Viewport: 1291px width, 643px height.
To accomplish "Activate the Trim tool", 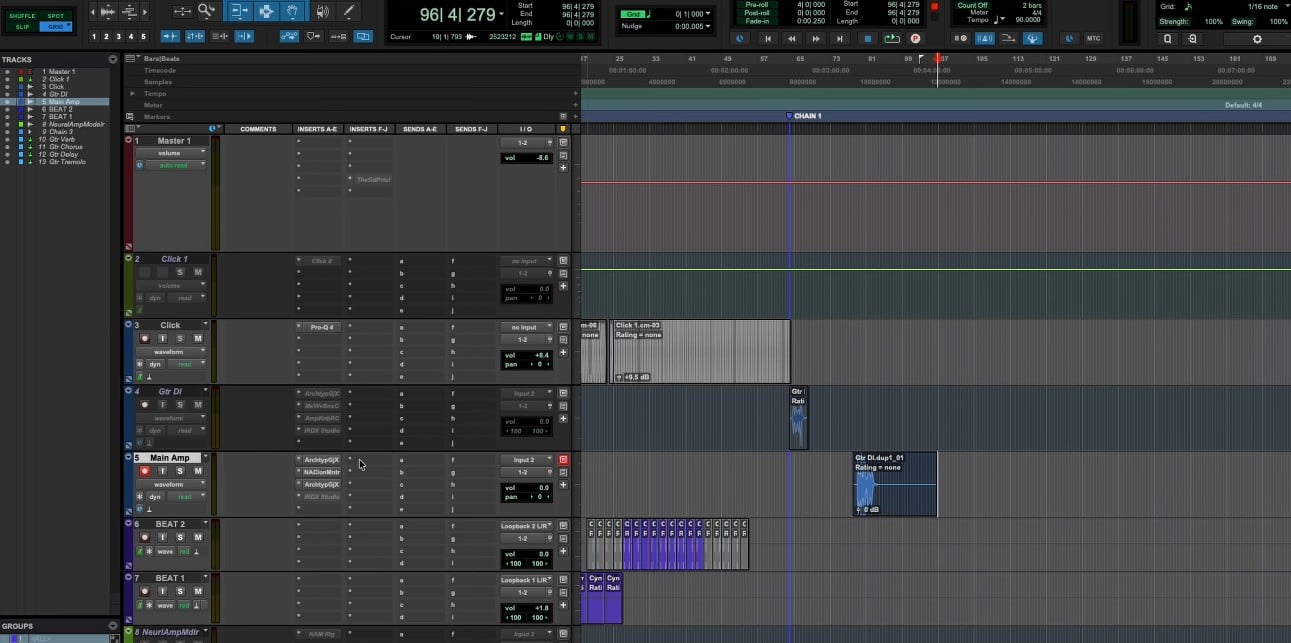I will [240, 12].
